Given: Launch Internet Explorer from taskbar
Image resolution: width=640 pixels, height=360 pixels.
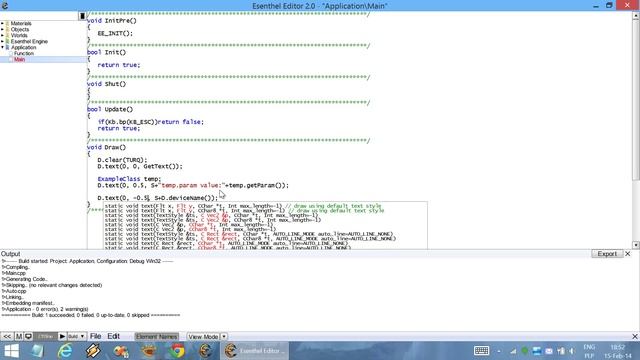Looking at the screenshot, I should pyautogui.click(x=65, y=351).
